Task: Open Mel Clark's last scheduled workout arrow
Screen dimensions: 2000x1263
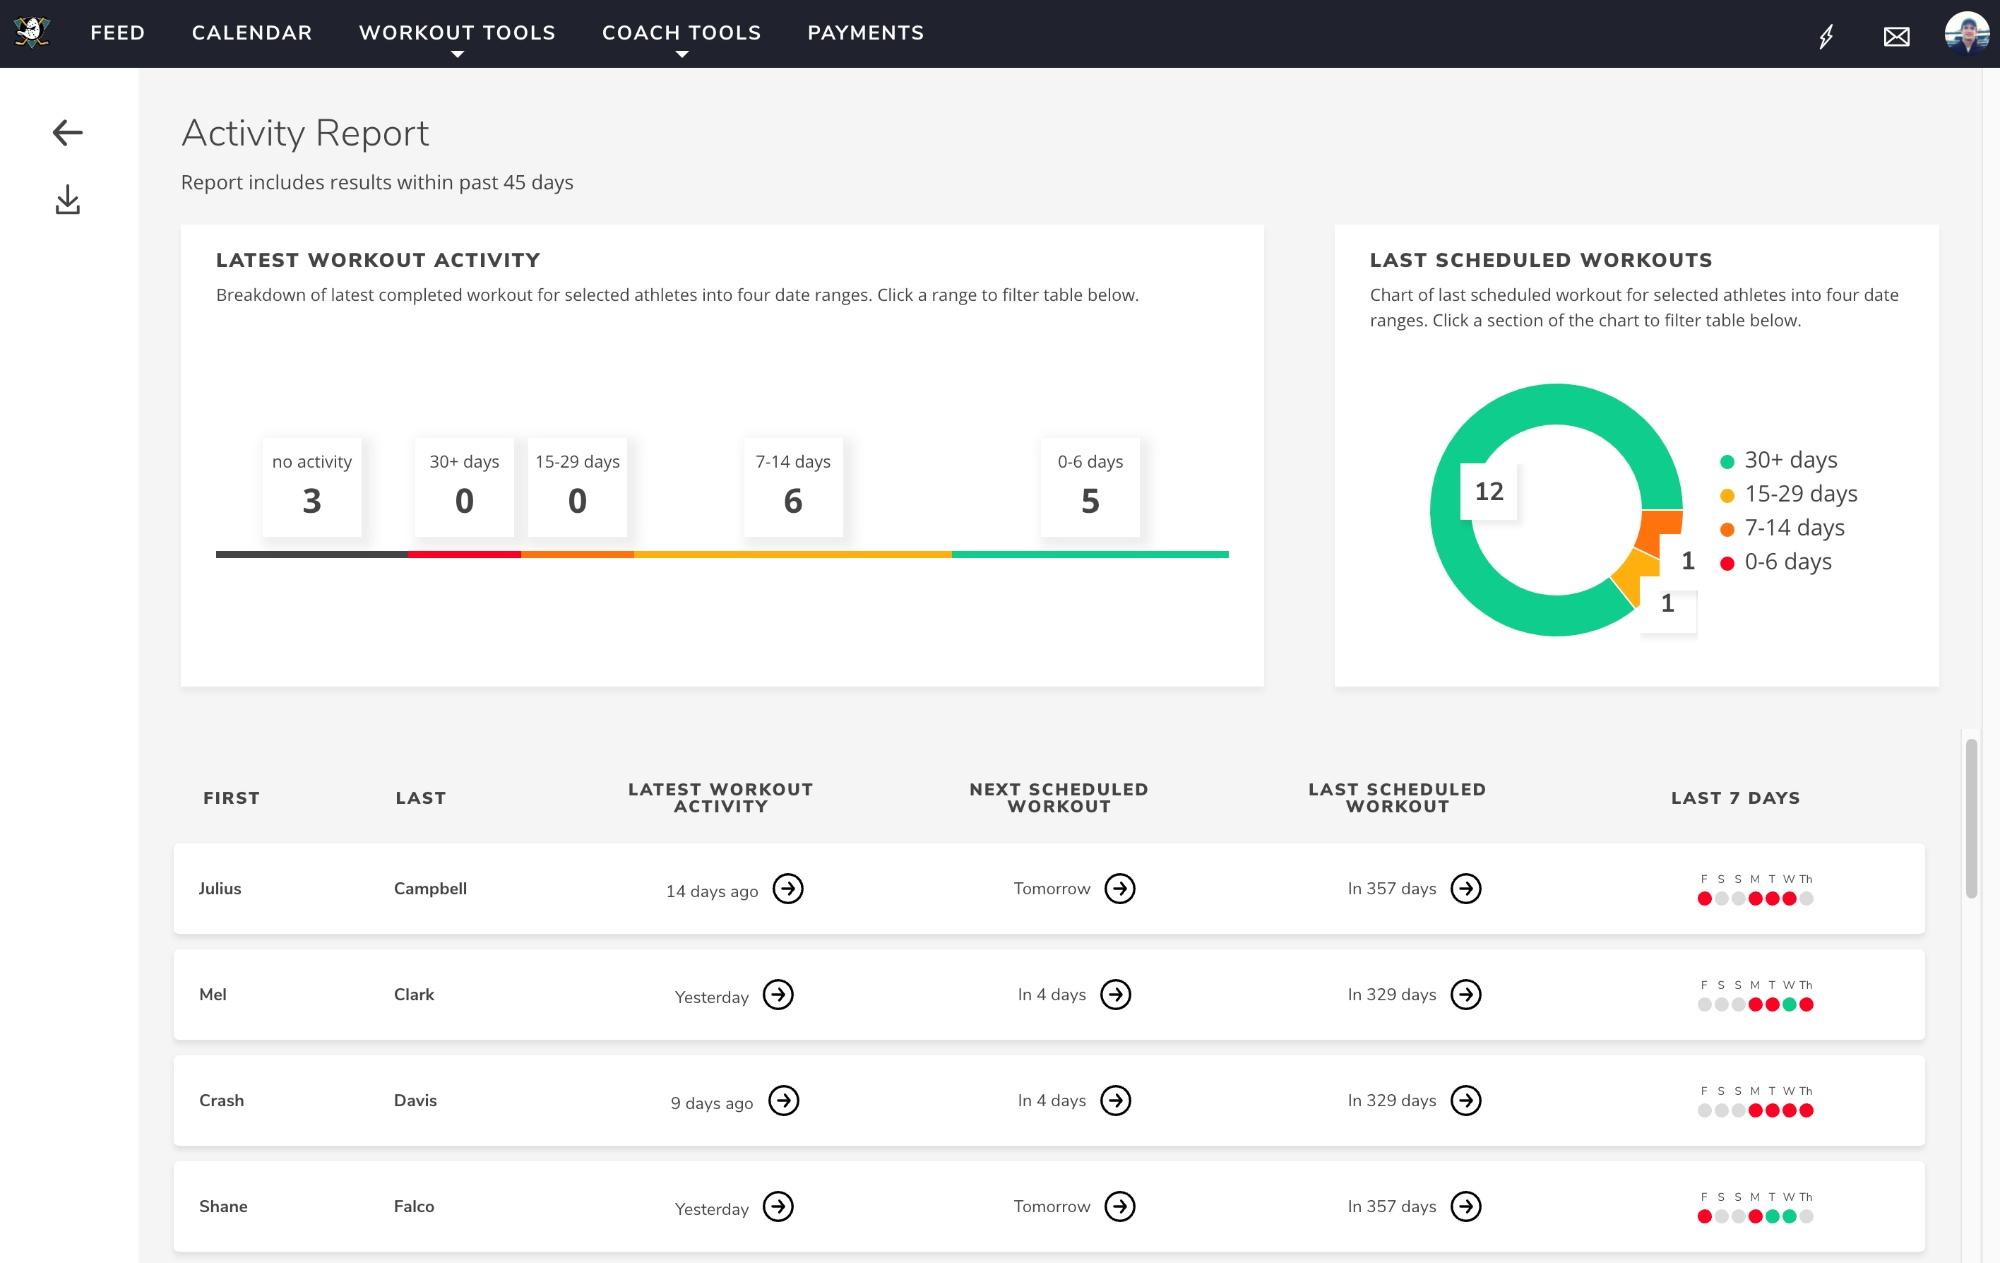Action: [x=1466, y=994]
